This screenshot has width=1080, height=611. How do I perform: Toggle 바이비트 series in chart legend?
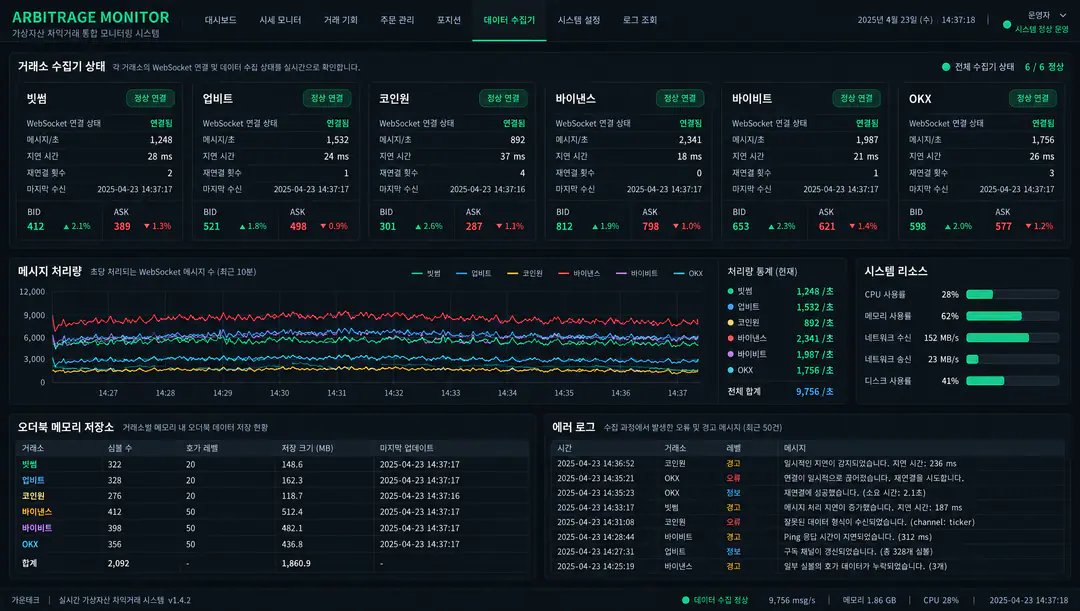(636, 273)
